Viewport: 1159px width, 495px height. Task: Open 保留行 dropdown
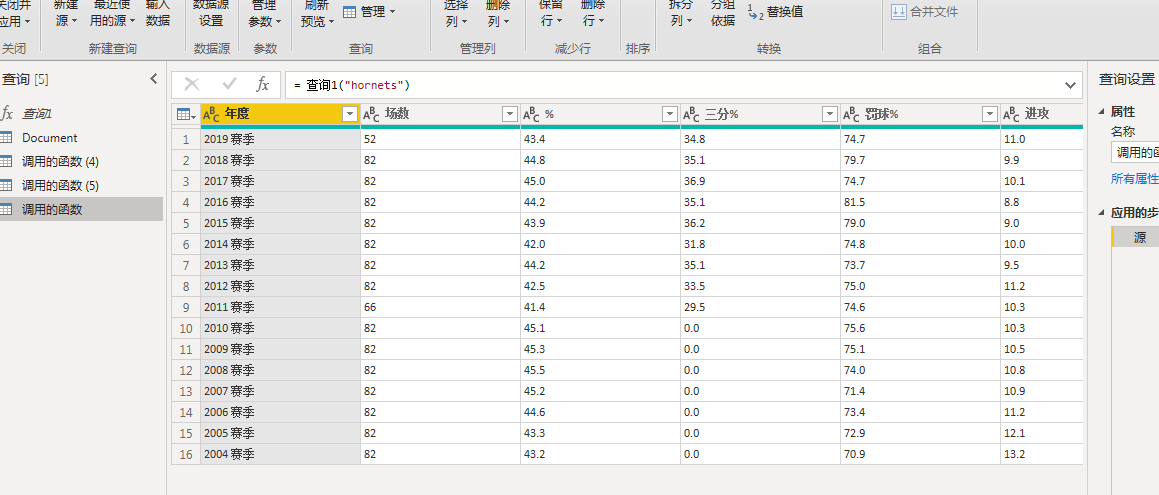pyautogui.click(x=551, y=13)
